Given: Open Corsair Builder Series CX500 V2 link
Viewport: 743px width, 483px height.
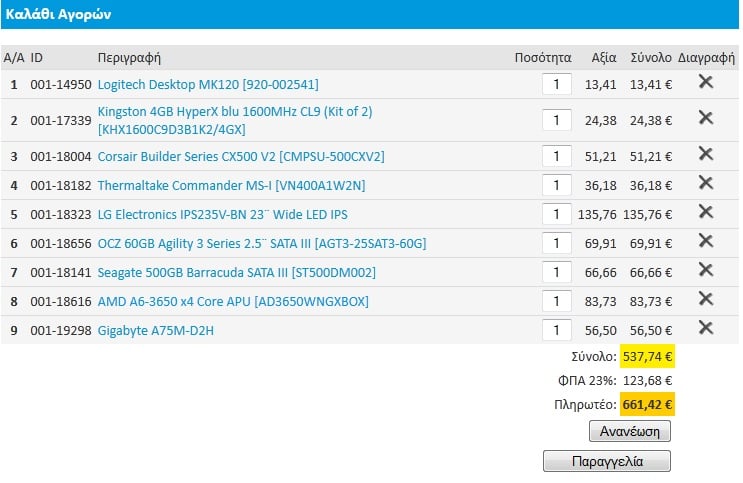Looking at the screenshot, I should tap(241, 156).
